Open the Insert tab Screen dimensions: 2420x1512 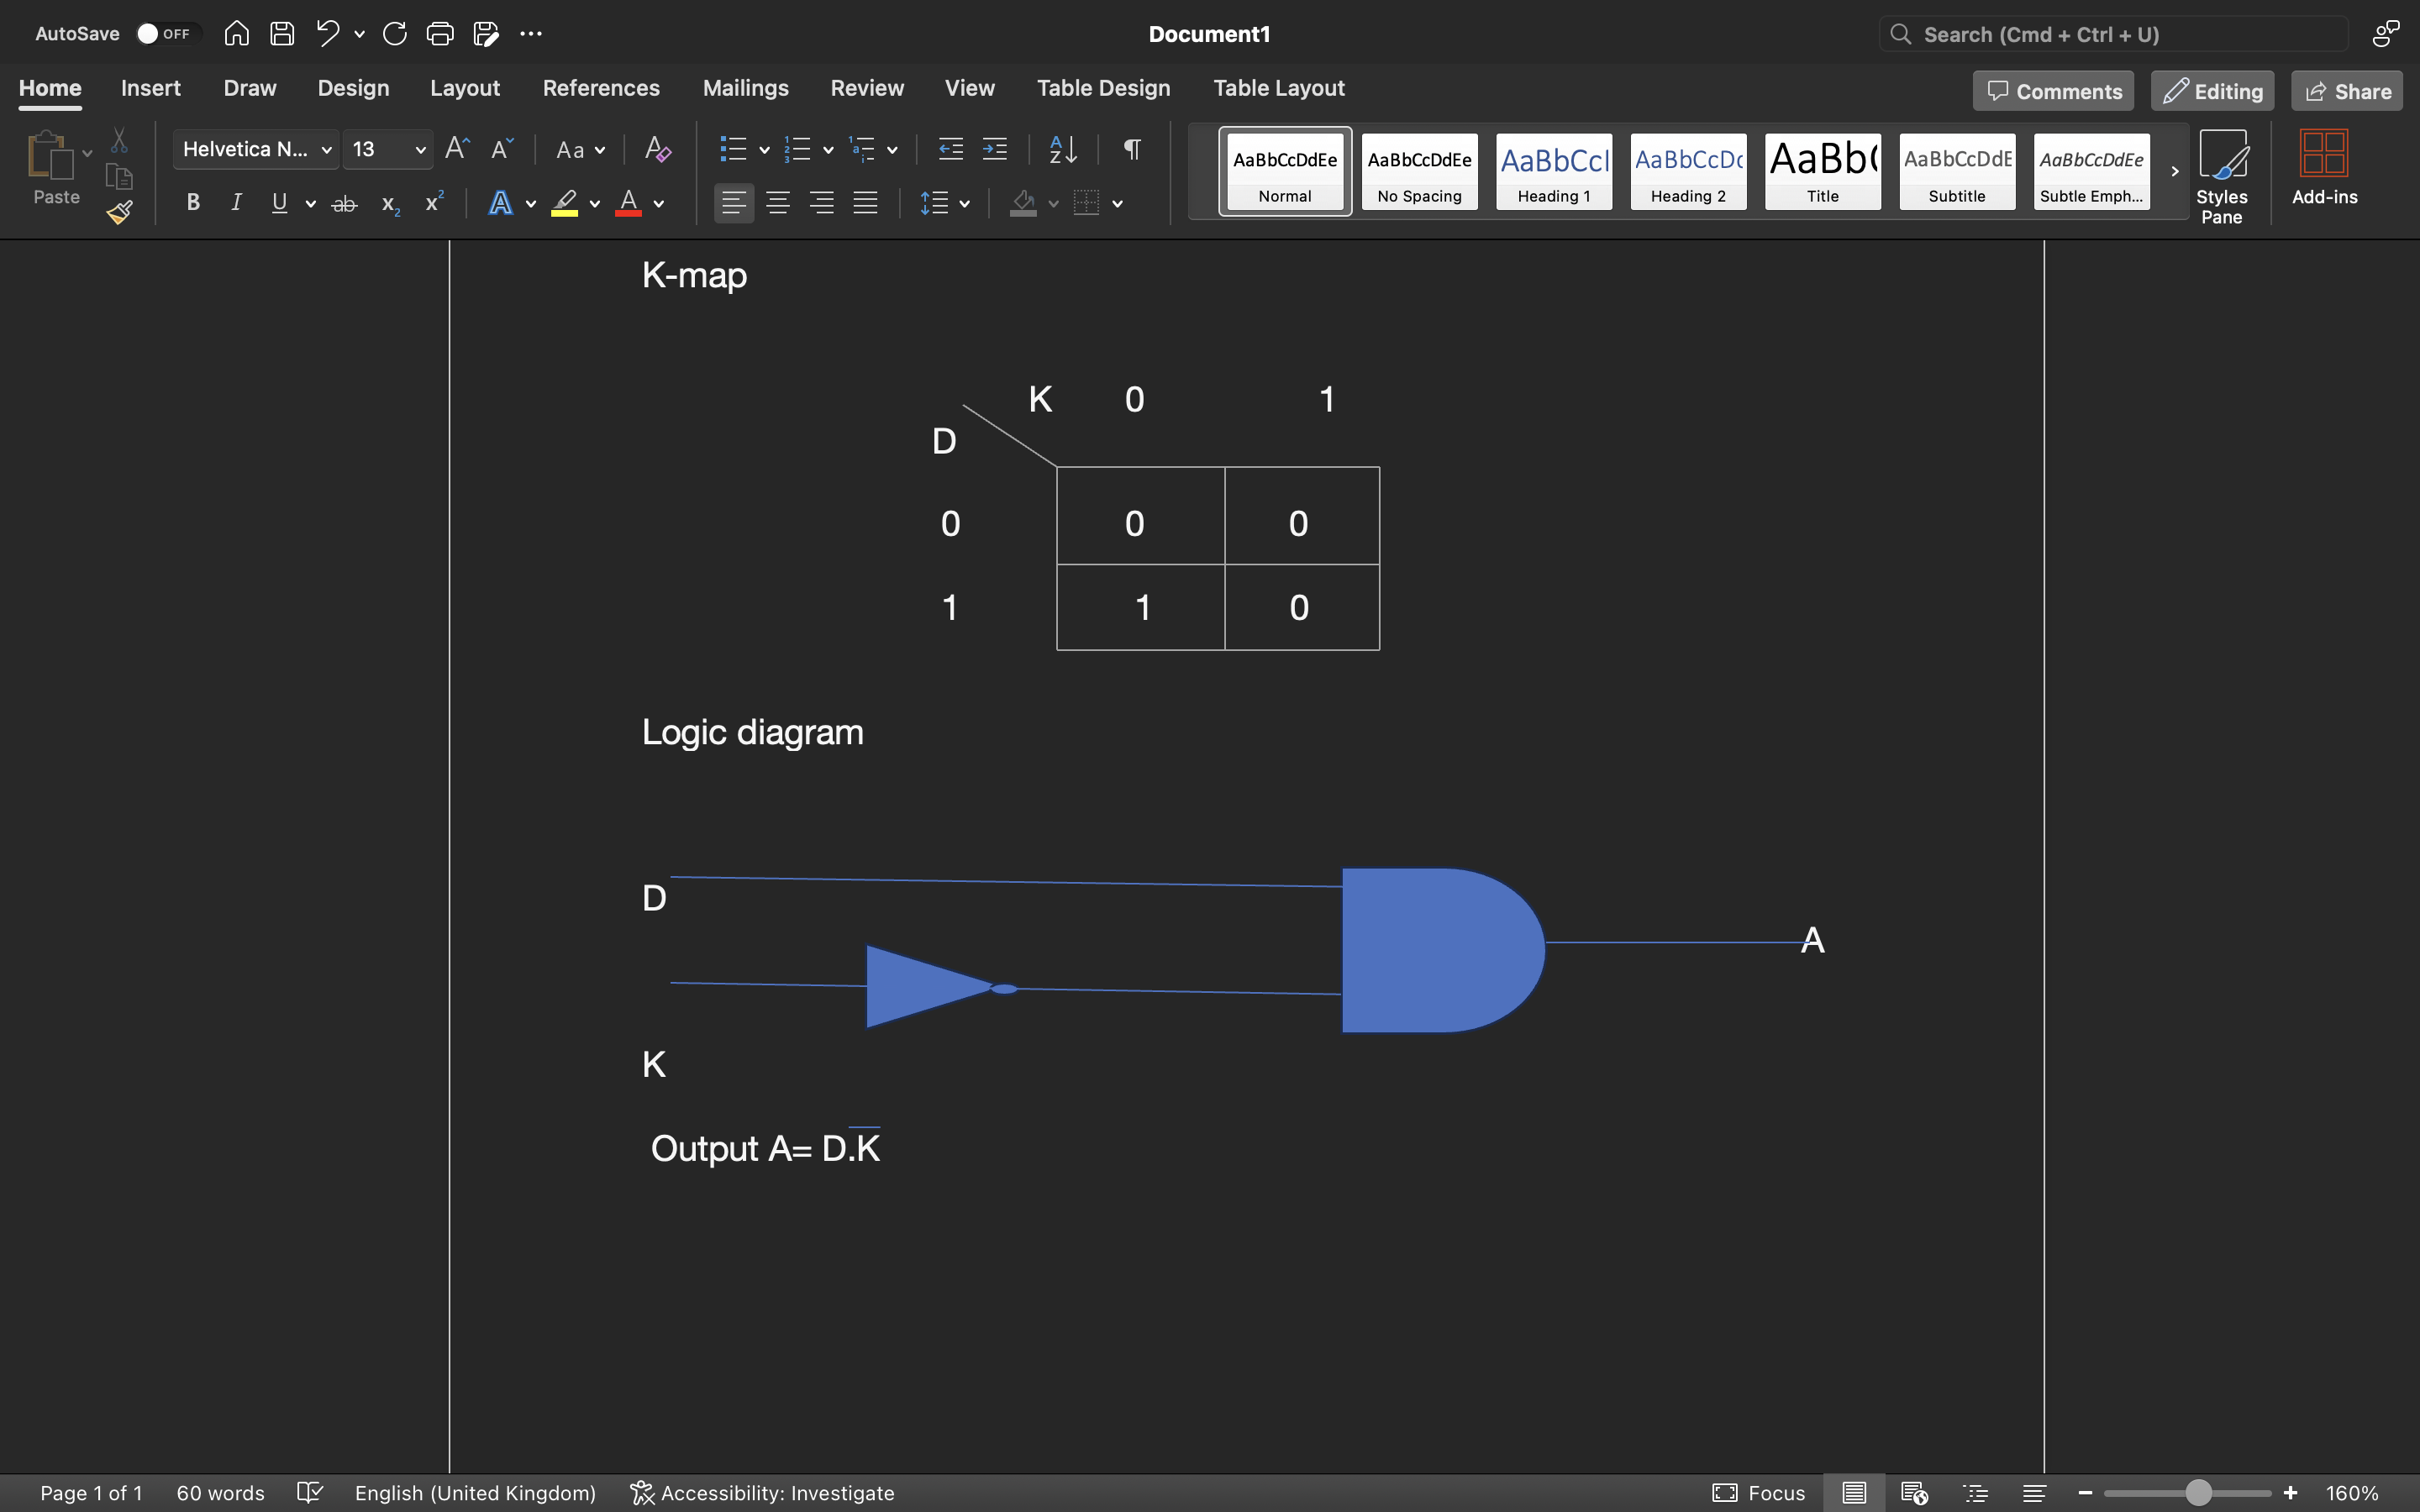pos(151,88)
